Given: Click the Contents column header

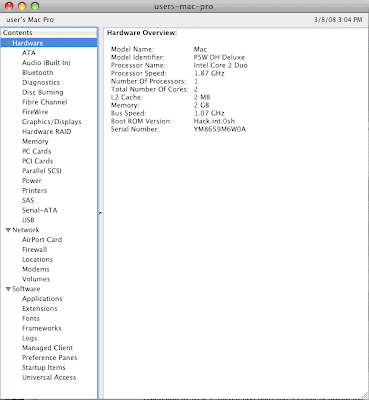Looking at the screenshot, I should click(x=49, y=33).
